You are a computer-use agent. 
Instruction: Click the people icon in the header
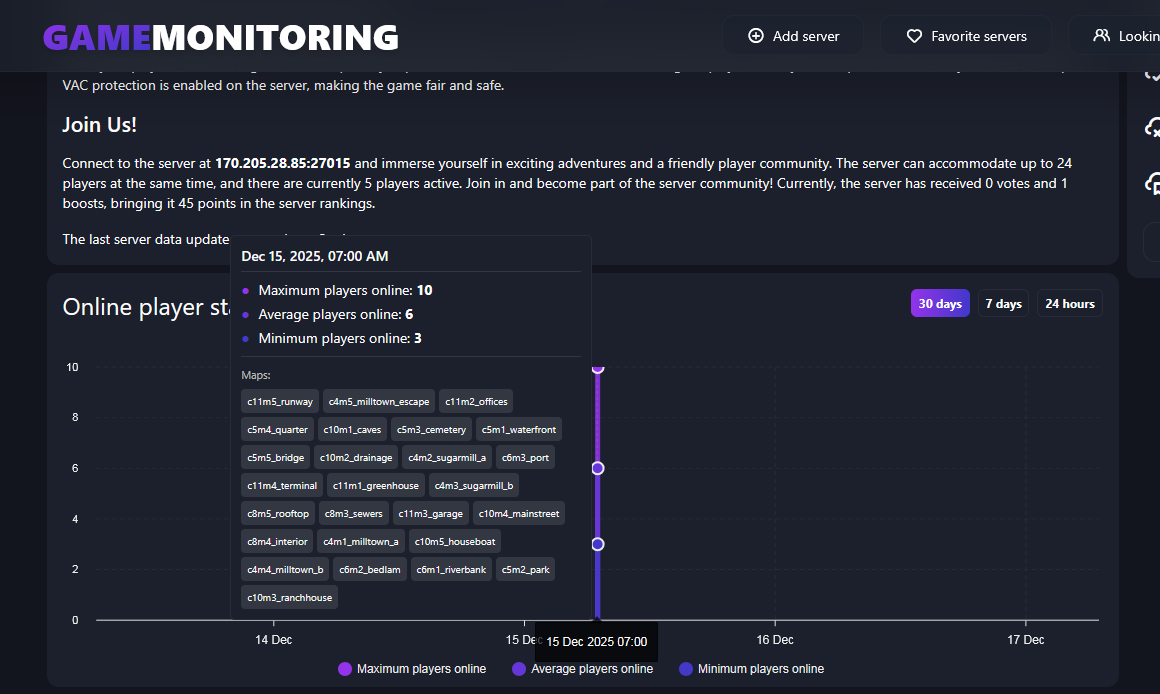1101,36
